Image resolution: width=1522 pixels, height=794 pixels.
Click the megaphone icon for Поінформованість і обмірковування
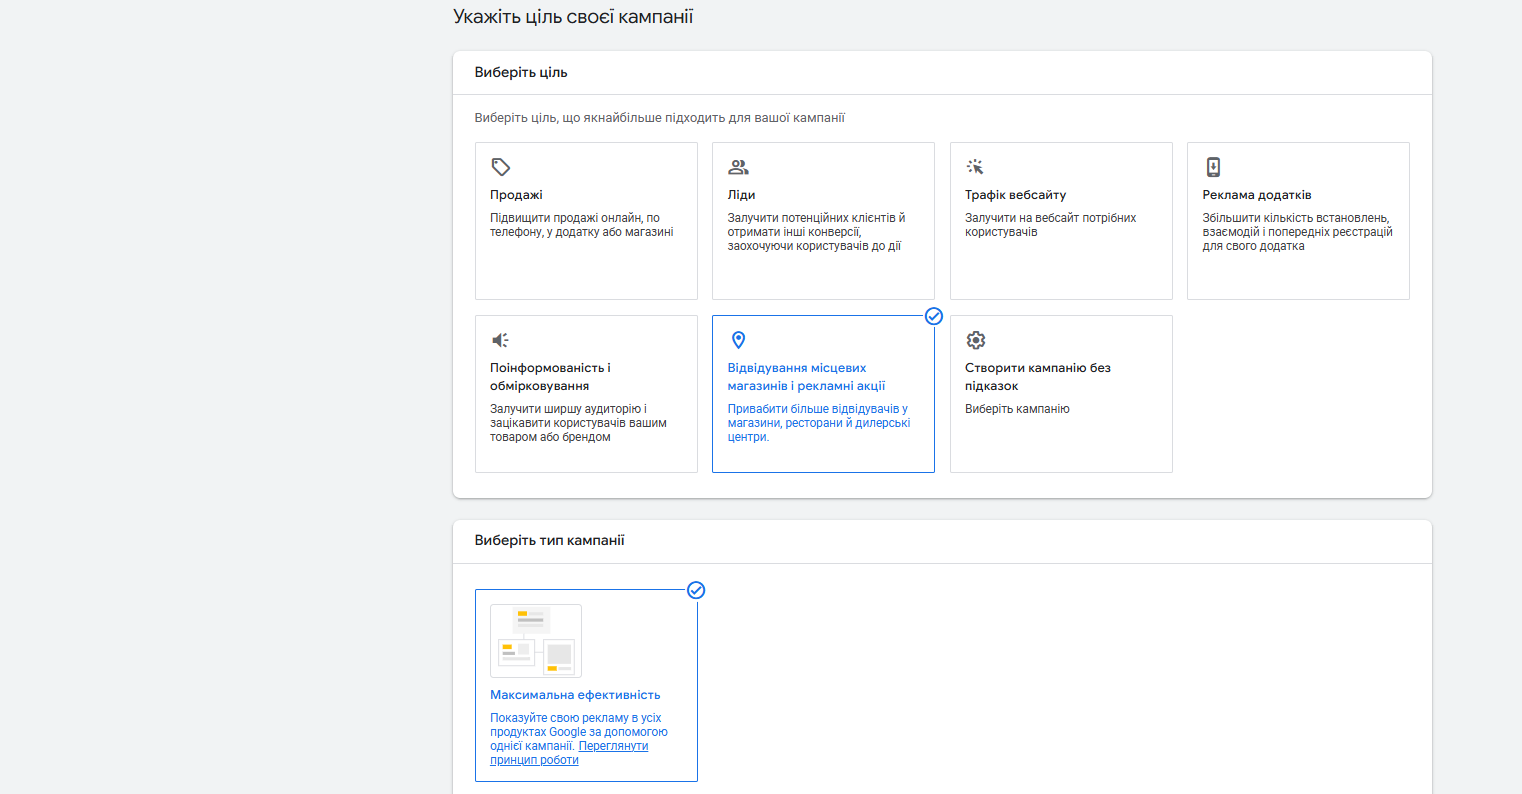501,340
